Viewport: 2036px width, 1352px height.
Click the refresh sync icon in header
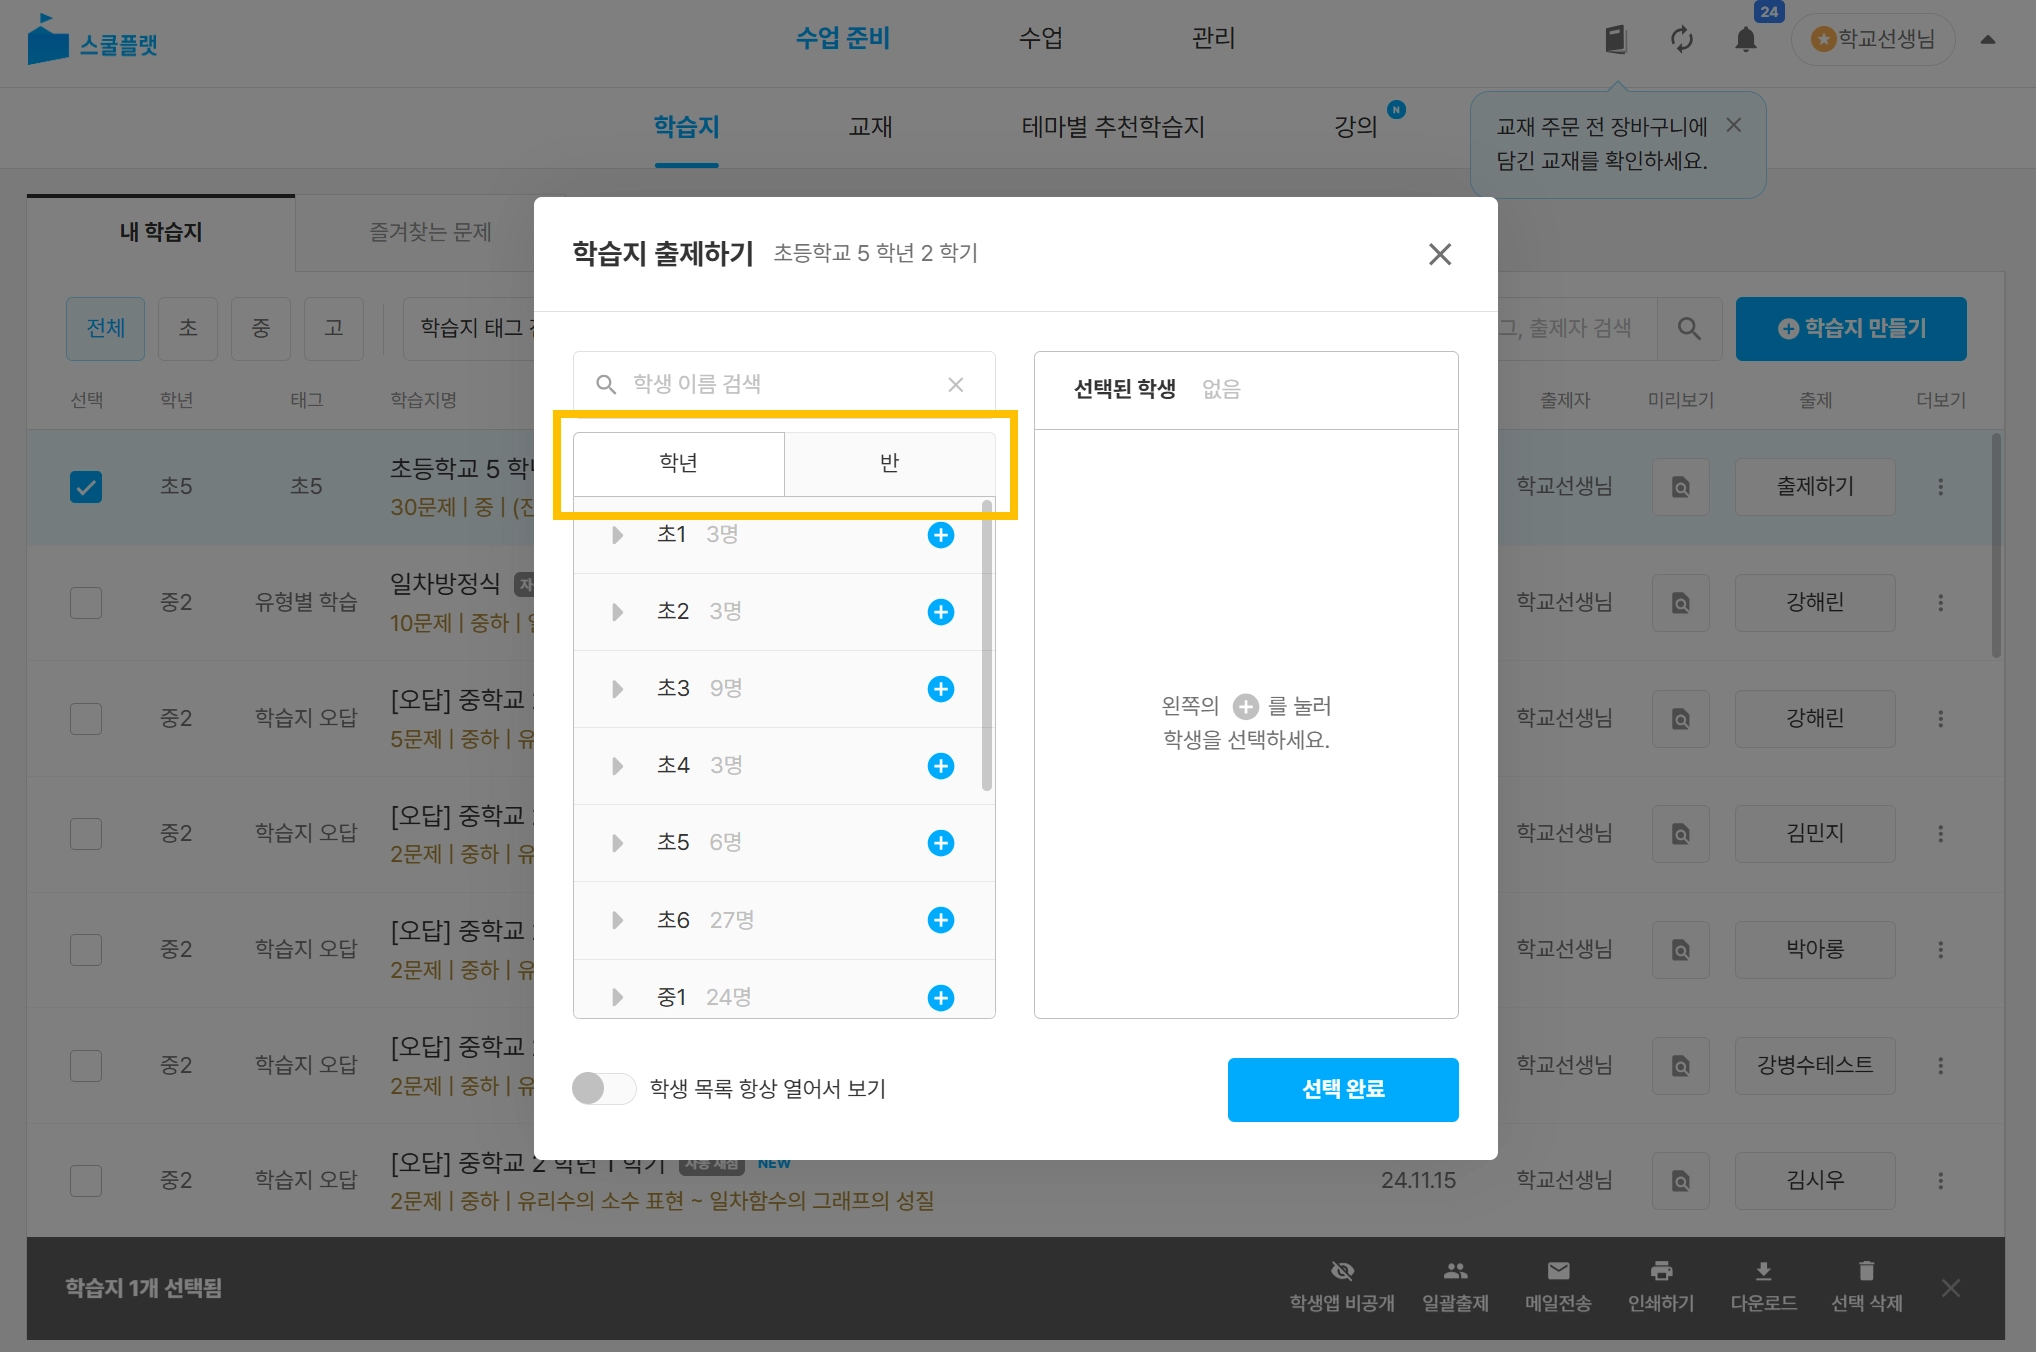1681,40
